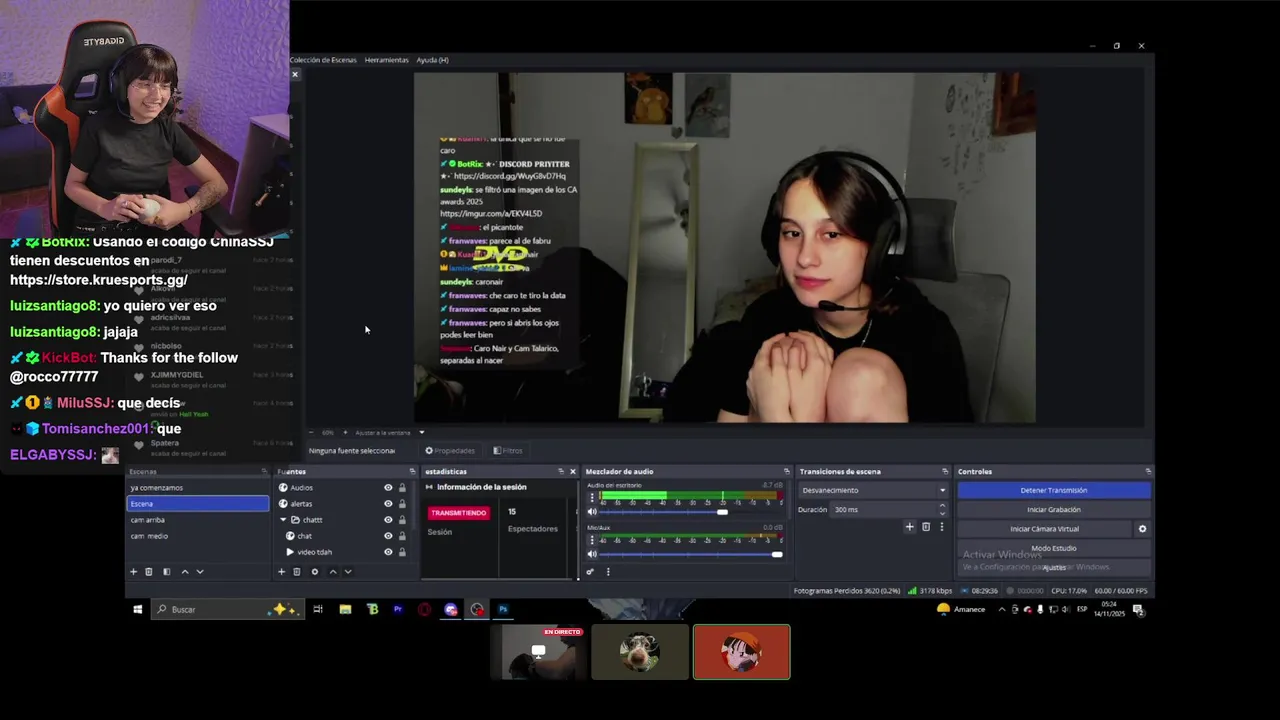This screenshot has height=720, width=1280.
Task: Toggle visibility of alertas source
Action: pos(388,504)
